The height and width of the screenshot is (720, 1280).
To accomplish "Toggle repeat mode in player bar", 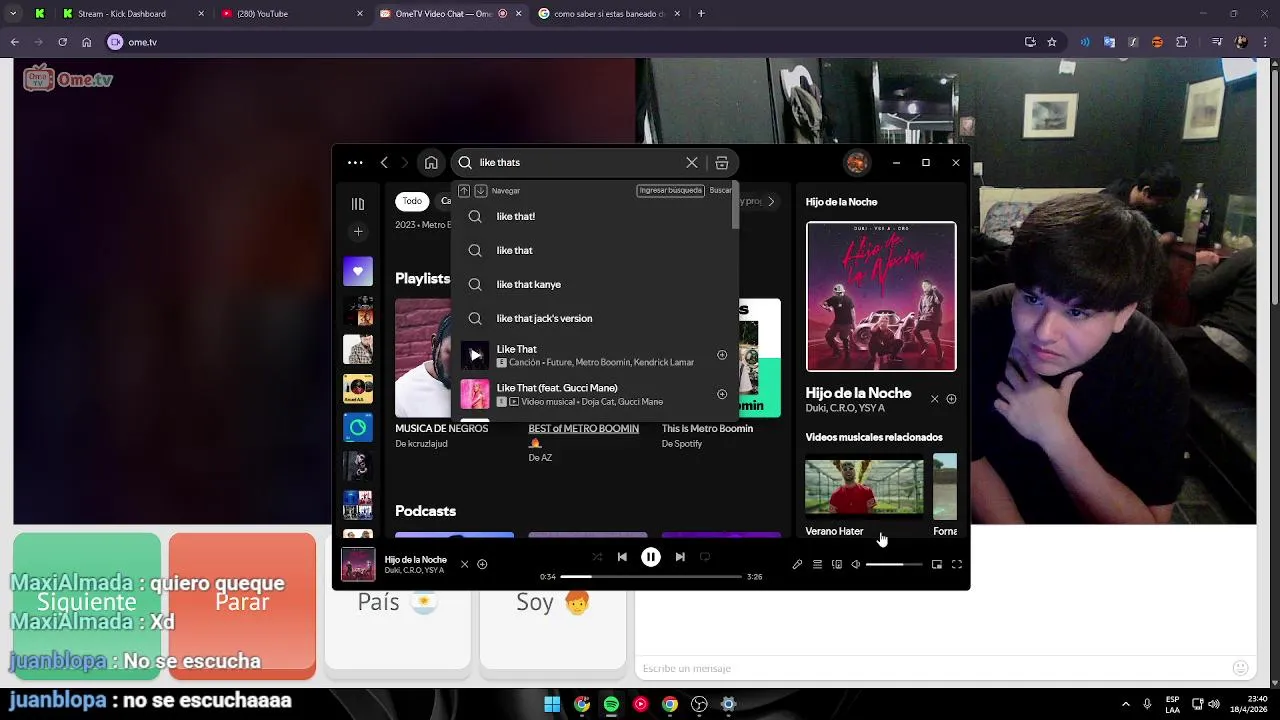I will [705, 557].
